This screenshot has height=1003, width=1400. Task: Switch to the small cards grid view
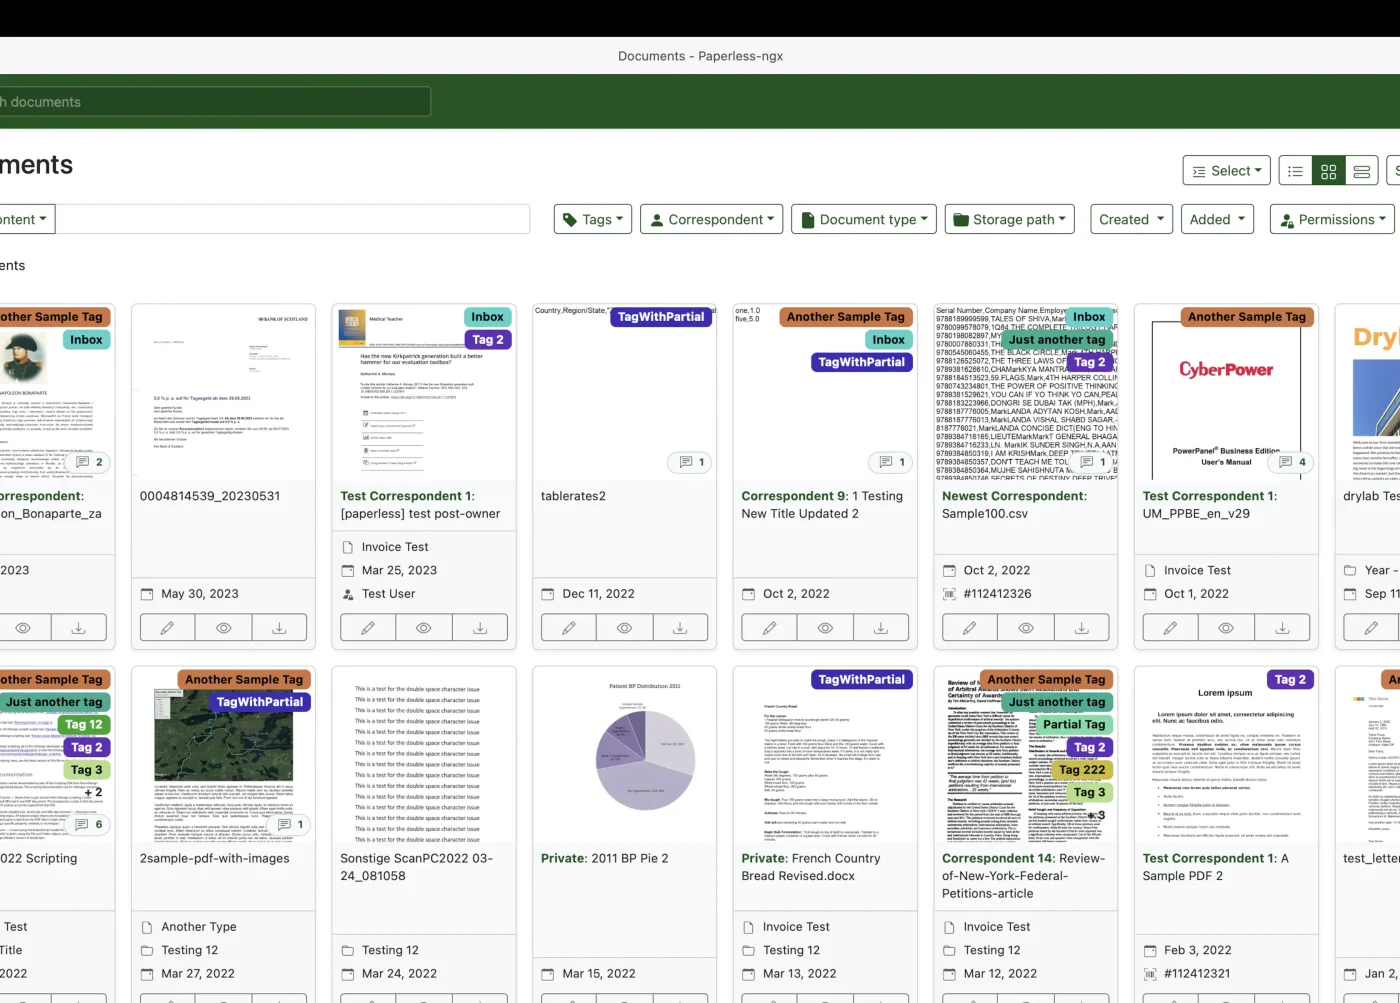click(1328, 171)
